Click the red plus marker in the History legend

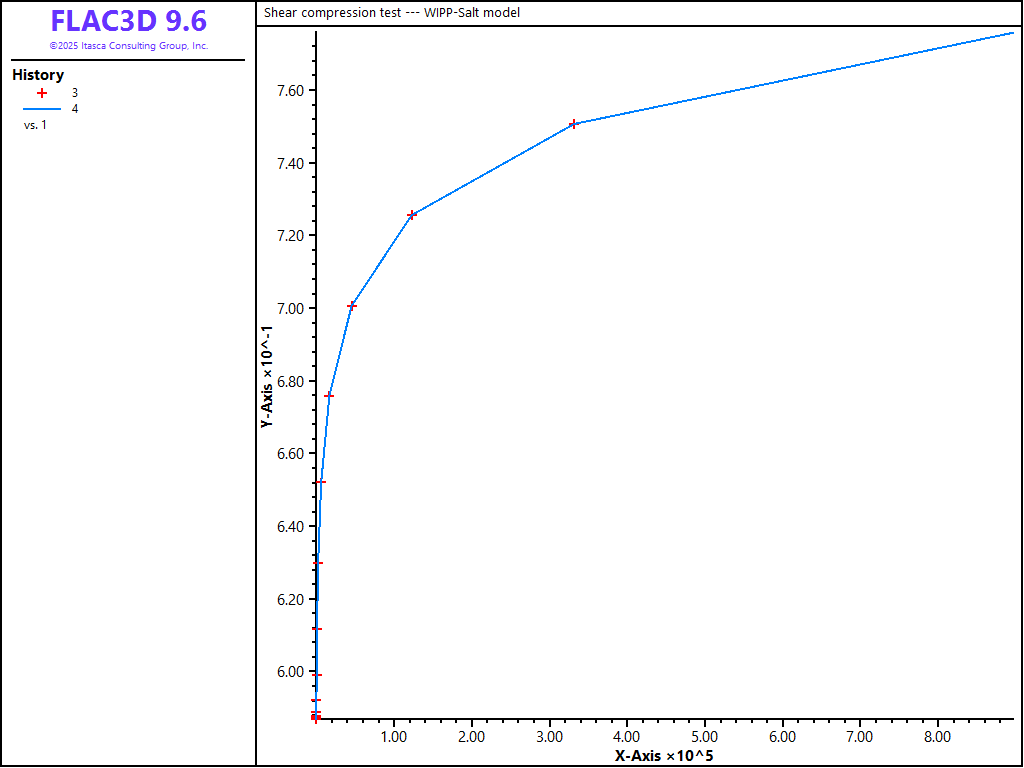pos(42,92)
